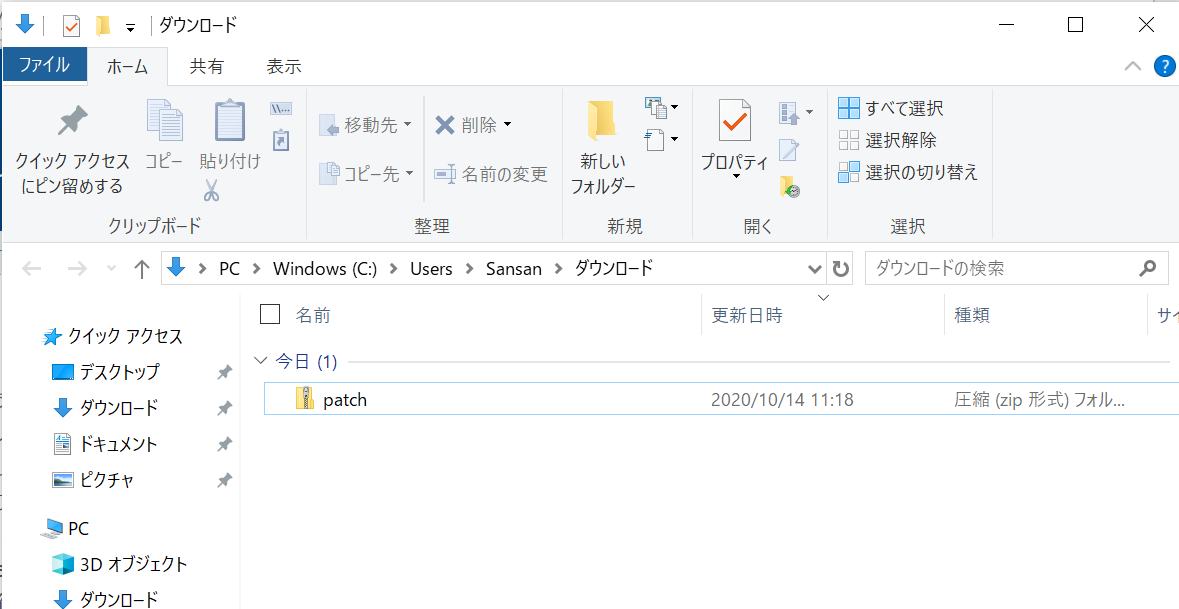Click the Copy (コピー) ribbon icon

pyautogui.click(x=165, y=120)
